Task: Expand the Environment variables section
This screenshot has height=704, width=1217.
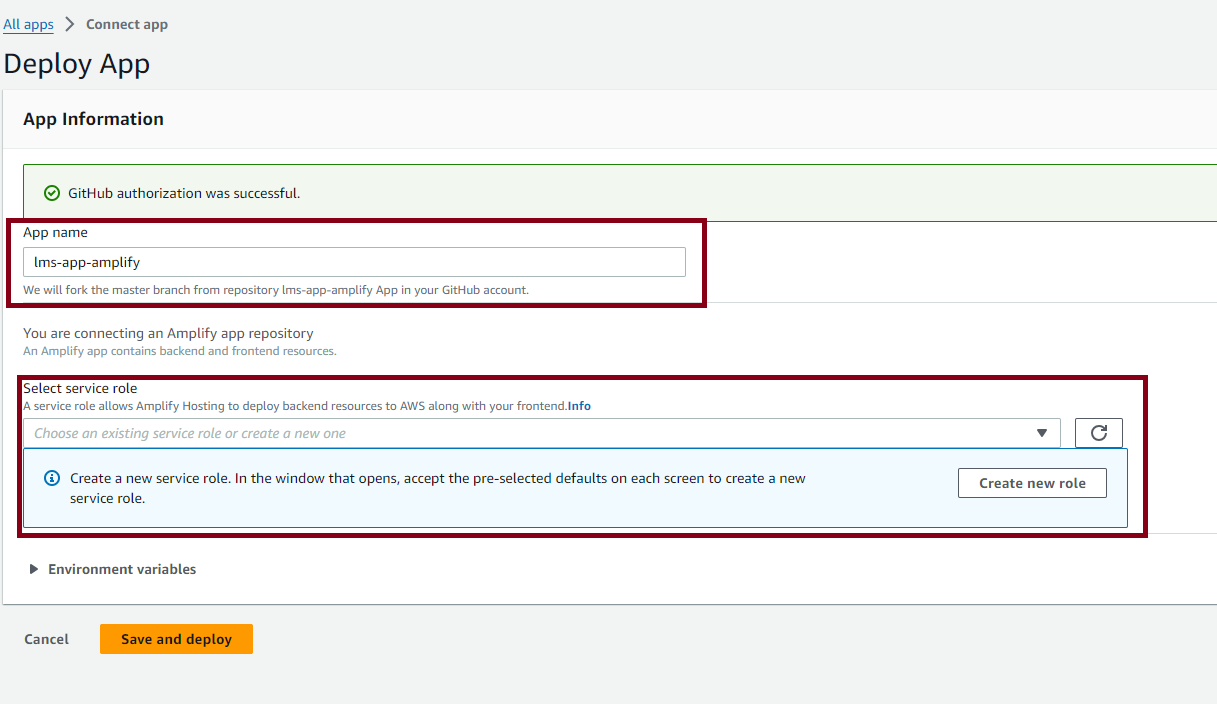Action: click(113, 569)
